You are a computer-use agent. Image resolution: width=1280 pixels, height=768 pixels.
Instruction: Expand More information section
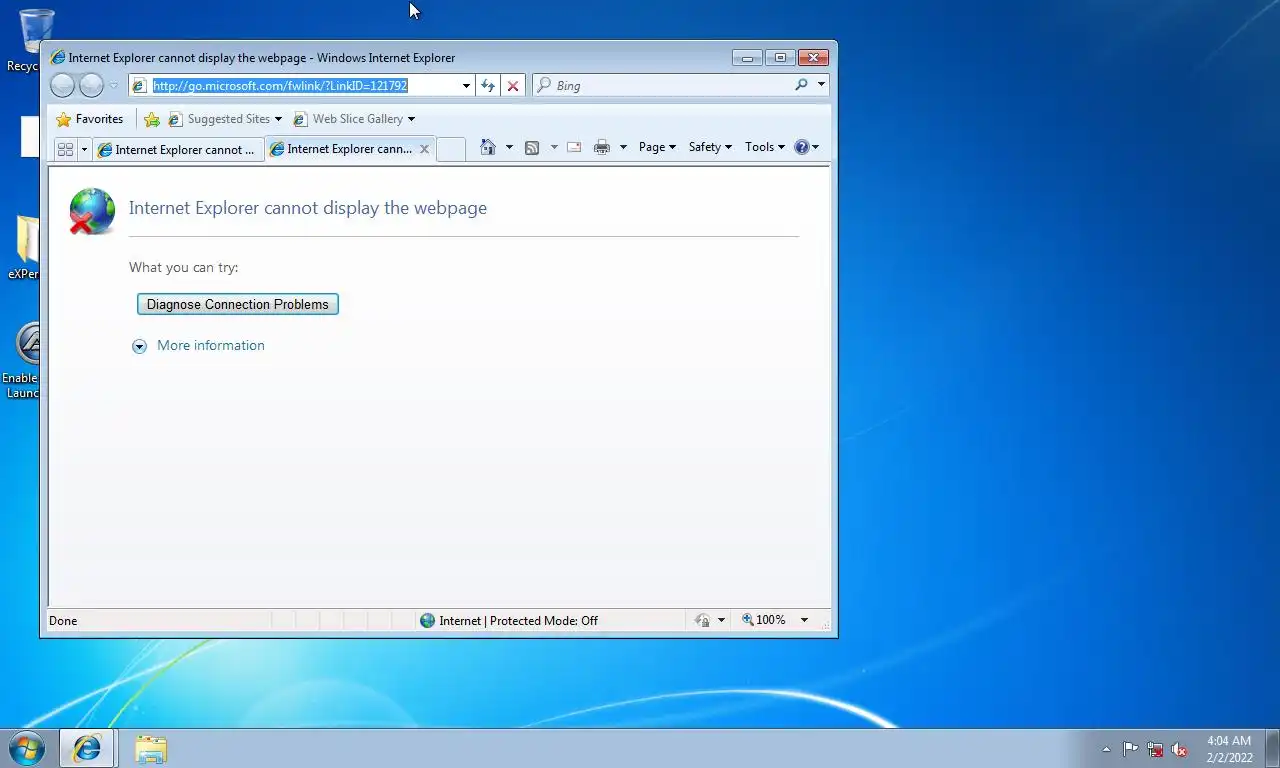click(199, 346)
